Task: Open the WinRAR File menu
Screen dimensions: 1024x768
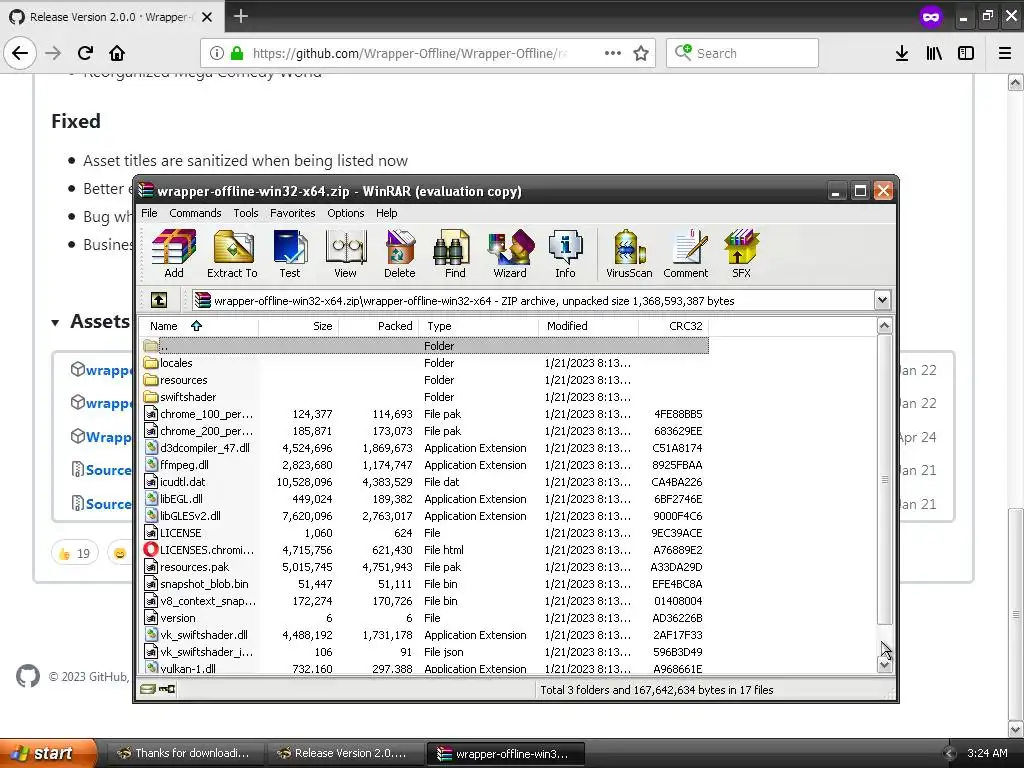Action: [149, 213]
